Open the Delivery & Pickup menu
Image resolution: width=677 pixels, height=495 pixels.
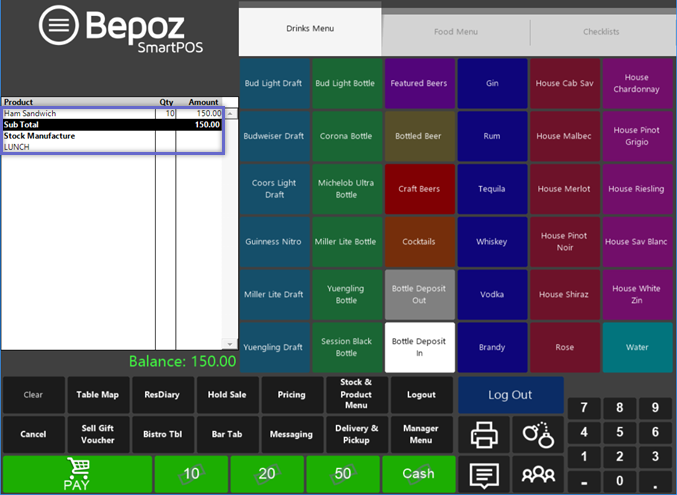pos(356,435)
